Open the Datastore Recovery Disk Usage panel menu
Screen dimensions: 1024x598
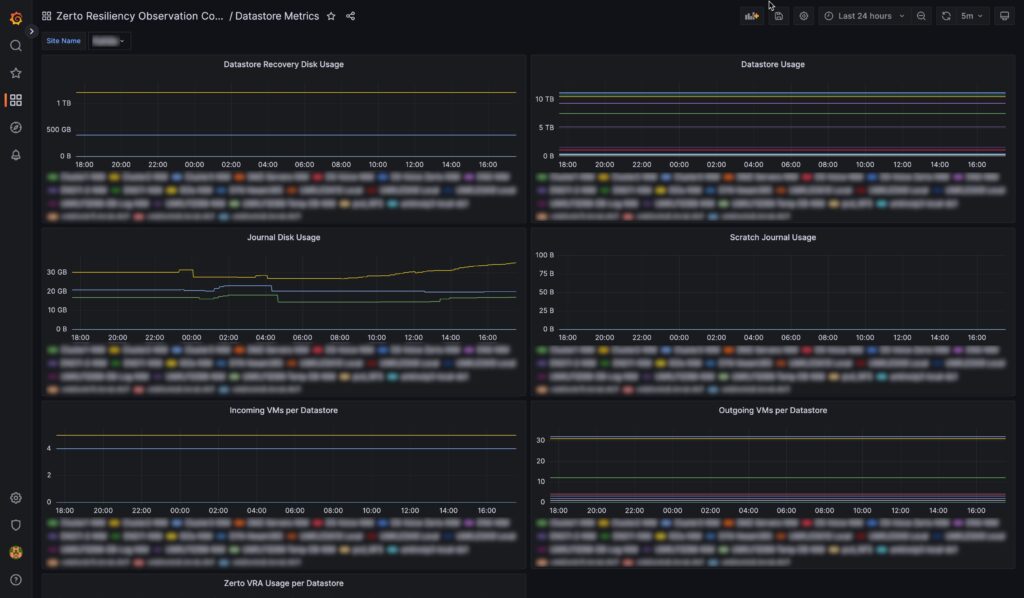283,65
